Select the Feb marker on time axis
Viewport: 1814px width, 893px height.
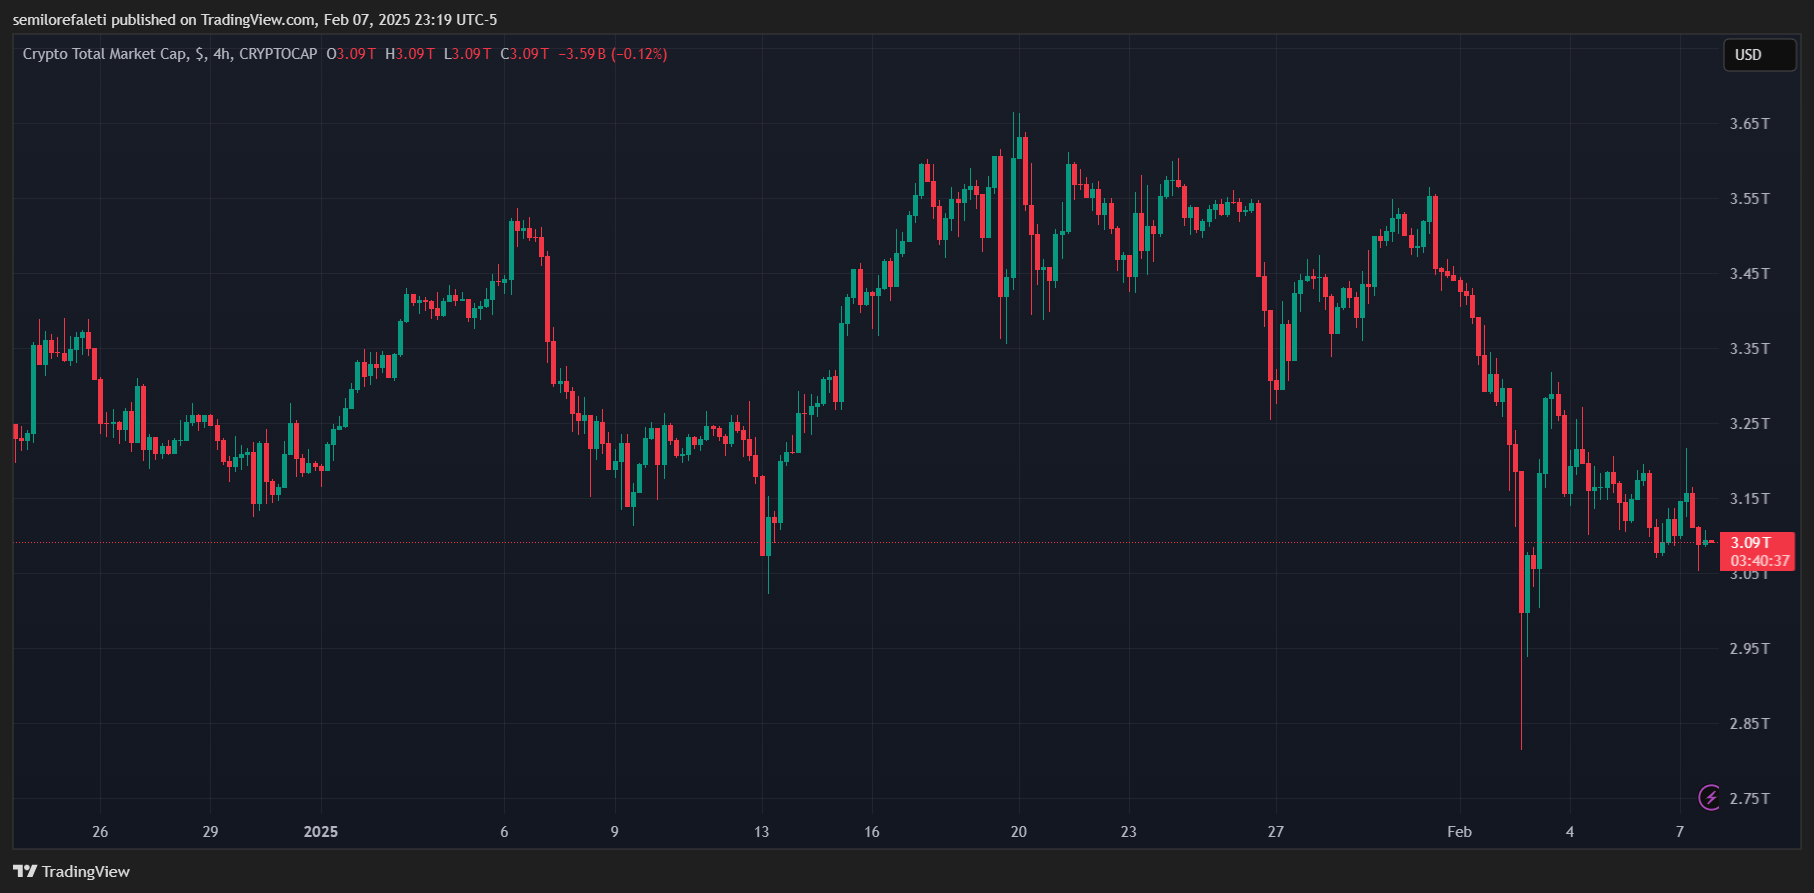pyautogui.click(x=1459, y=832)
